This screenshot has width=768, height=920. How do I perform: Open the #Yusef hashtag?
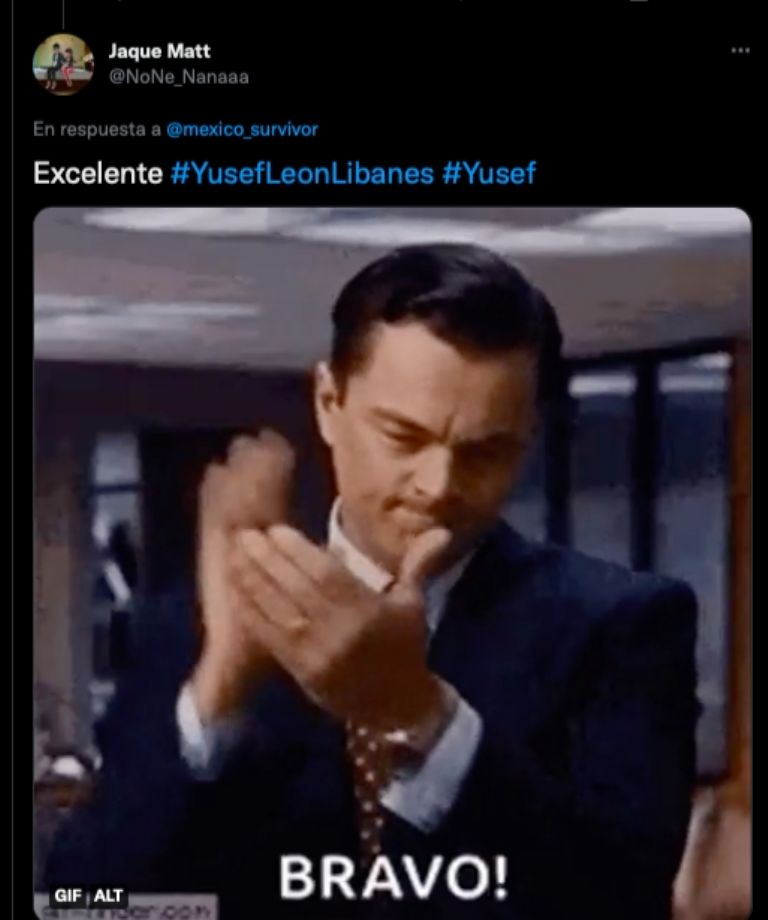pyautogui.click(x=489, y=173)
